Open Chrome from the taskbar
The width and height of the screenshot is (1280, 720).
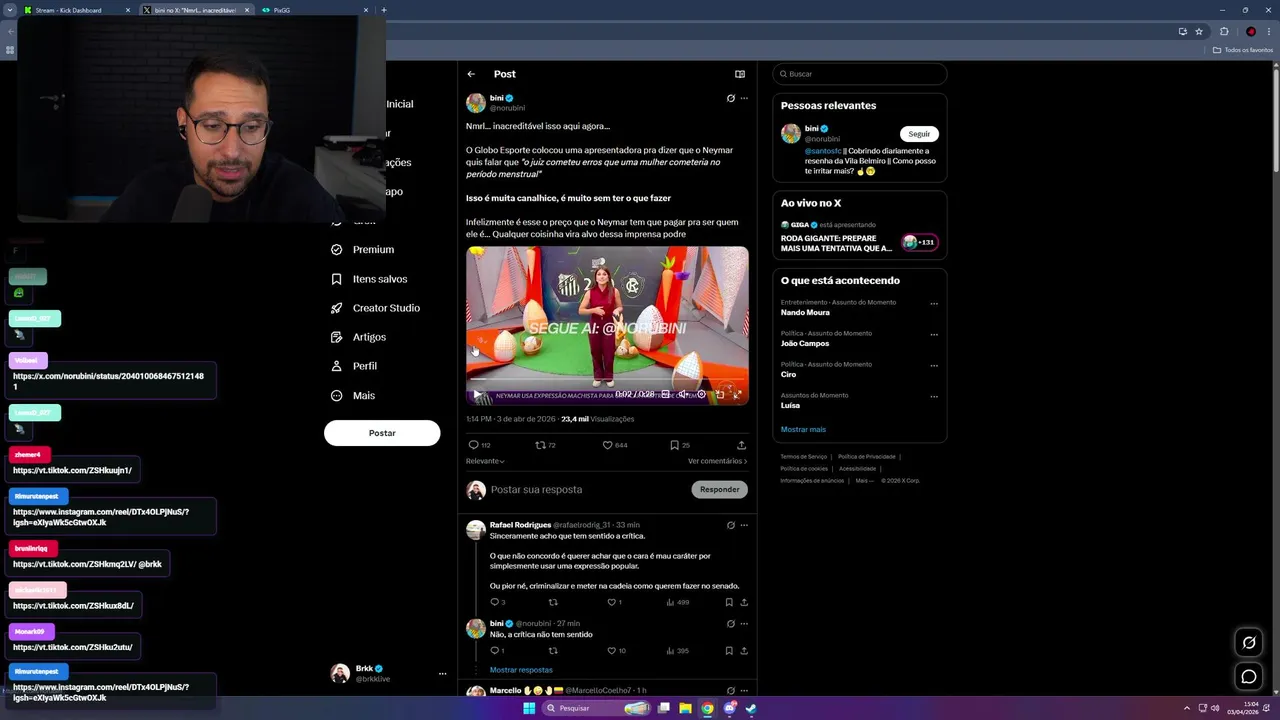tap(707, 708)
